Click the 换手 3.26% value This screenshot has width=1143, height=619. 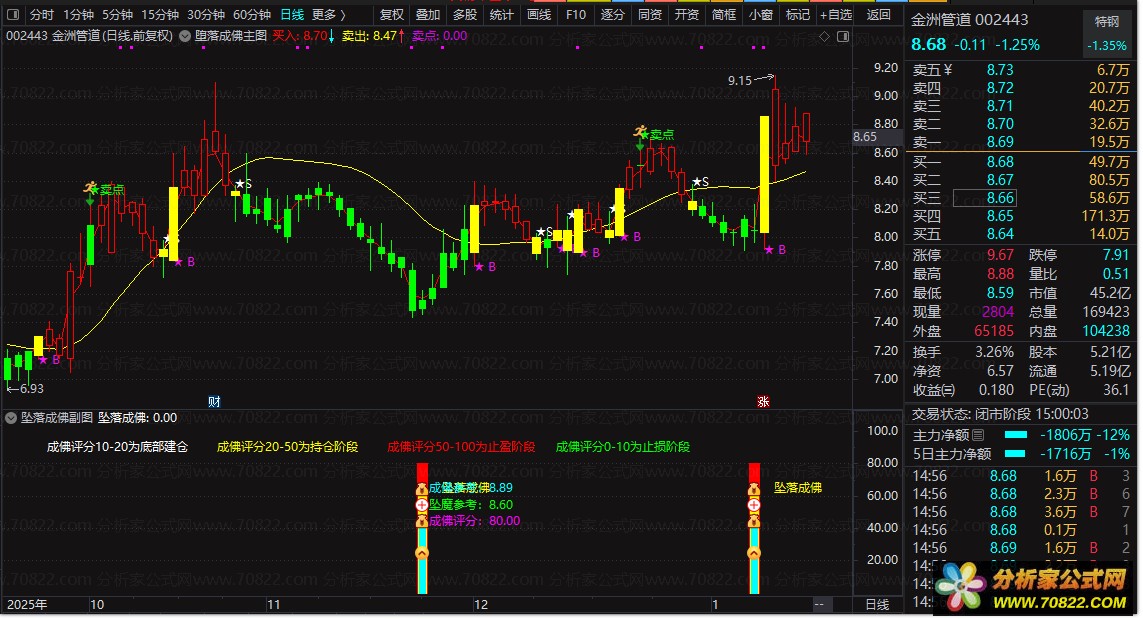click(994, 352)
